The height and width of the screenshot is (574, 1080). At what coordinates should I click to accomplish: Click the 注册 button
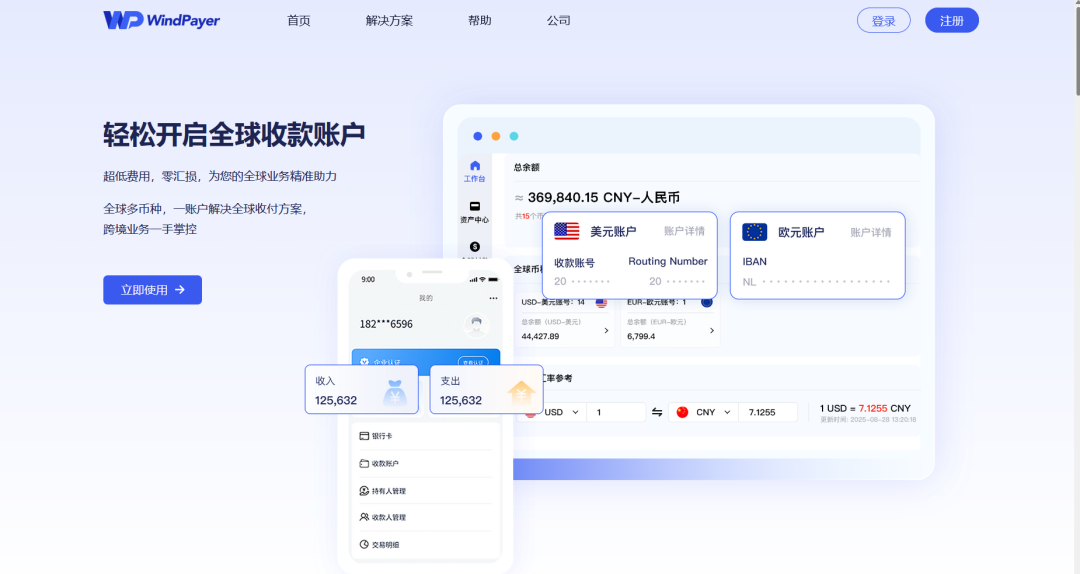[x=952, y=21]
